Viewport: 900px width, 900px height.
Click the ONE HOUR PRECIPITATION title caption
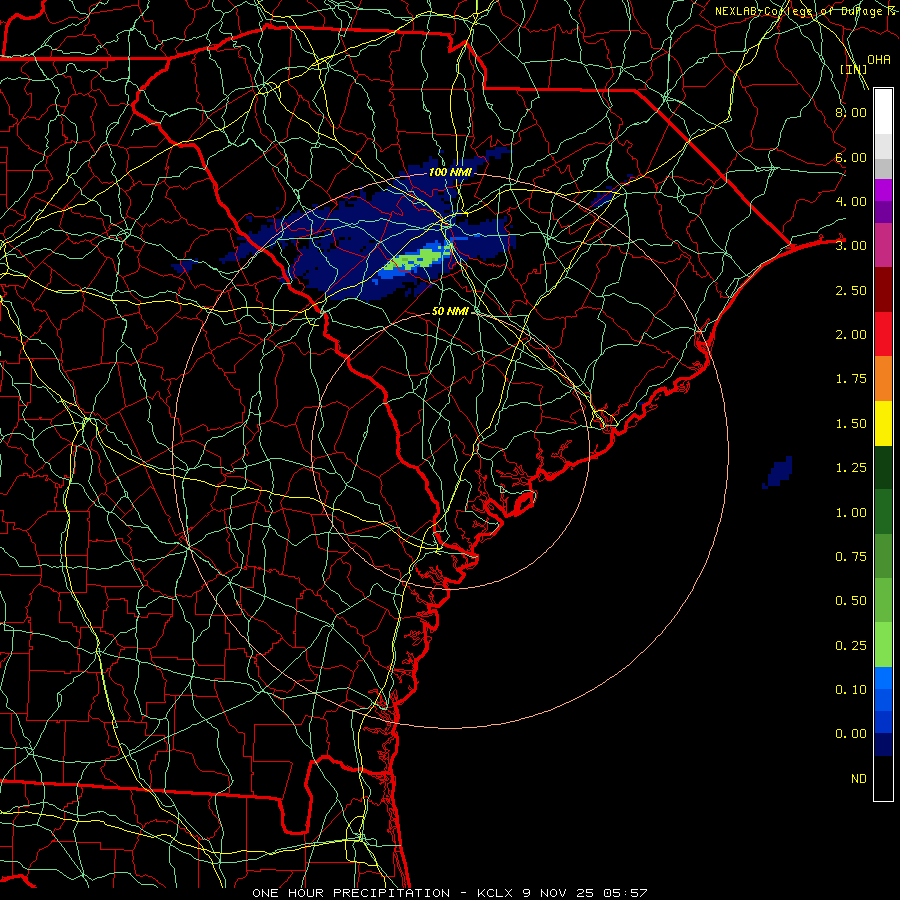click(x=449, y=893)
